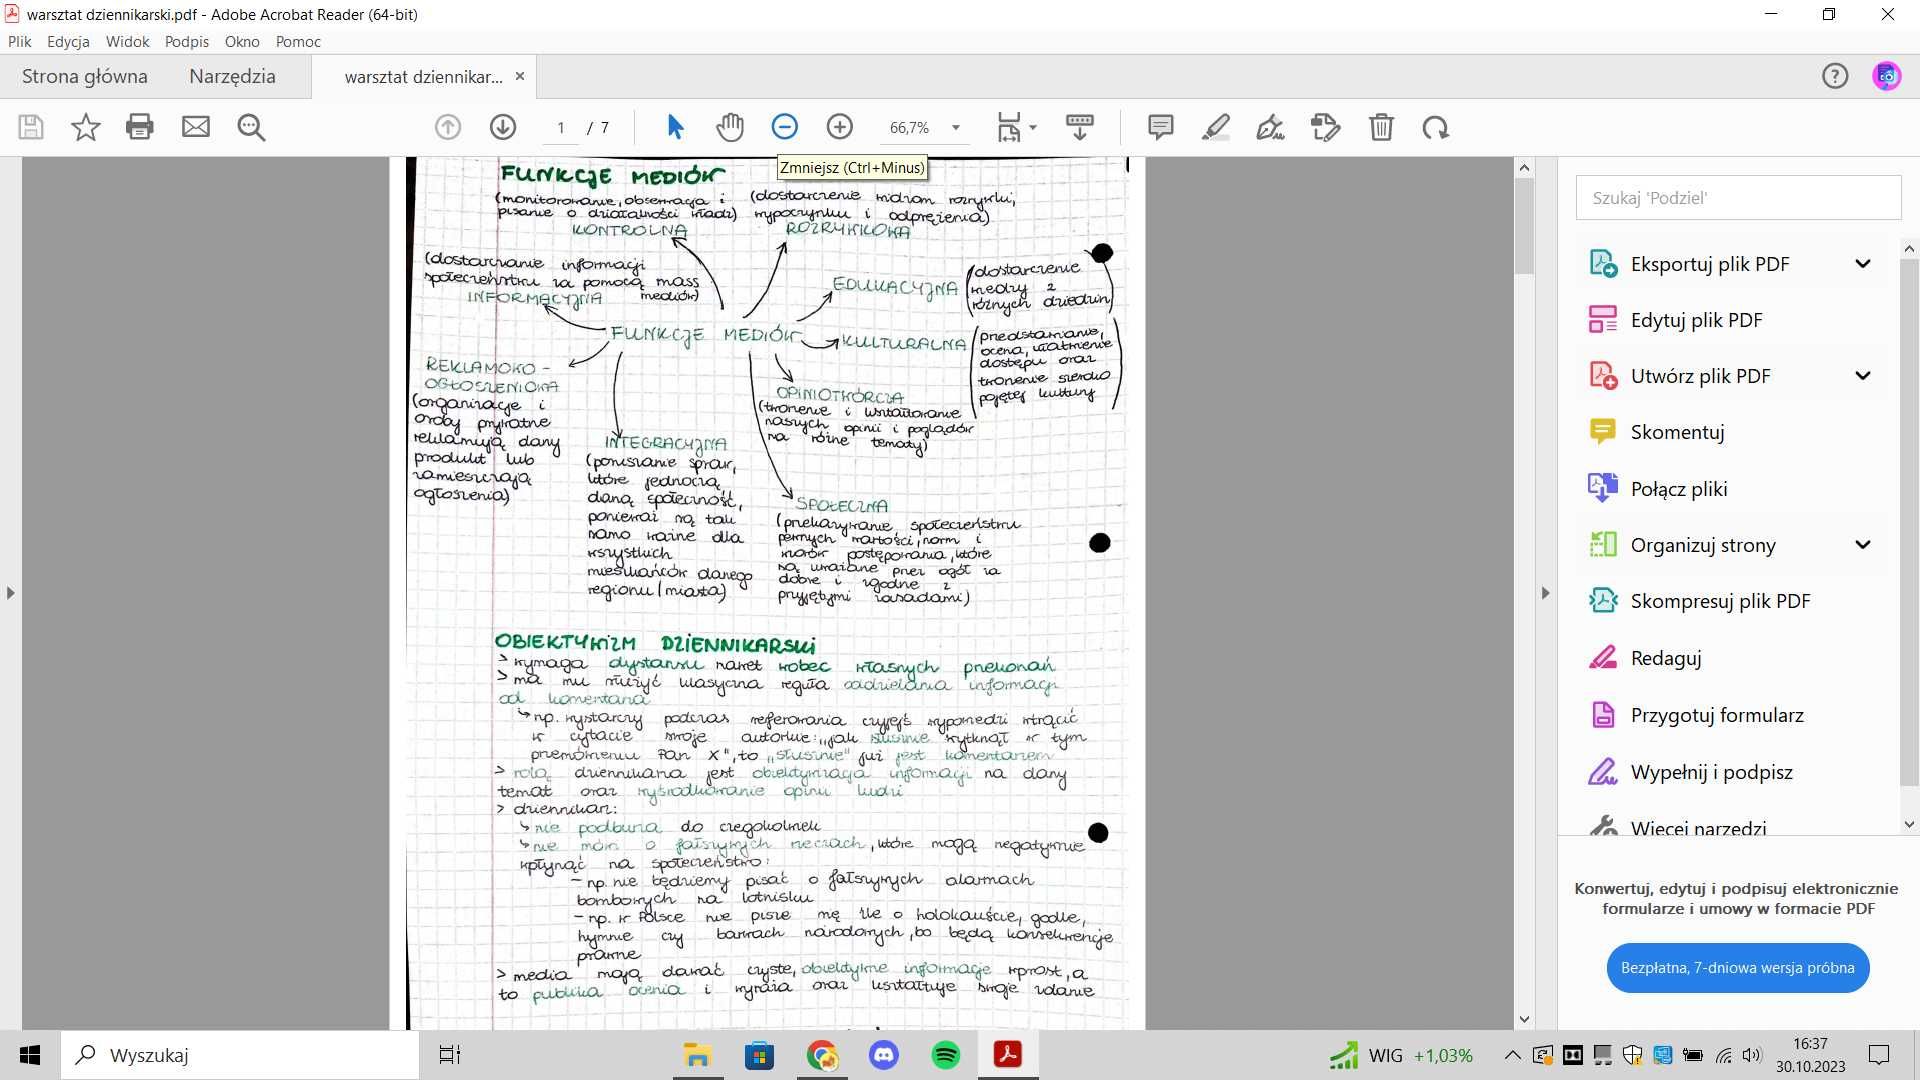Close the warsztat dziennikar... document tab
This screenshot has height=1080, width=1920.
(519, 76)
